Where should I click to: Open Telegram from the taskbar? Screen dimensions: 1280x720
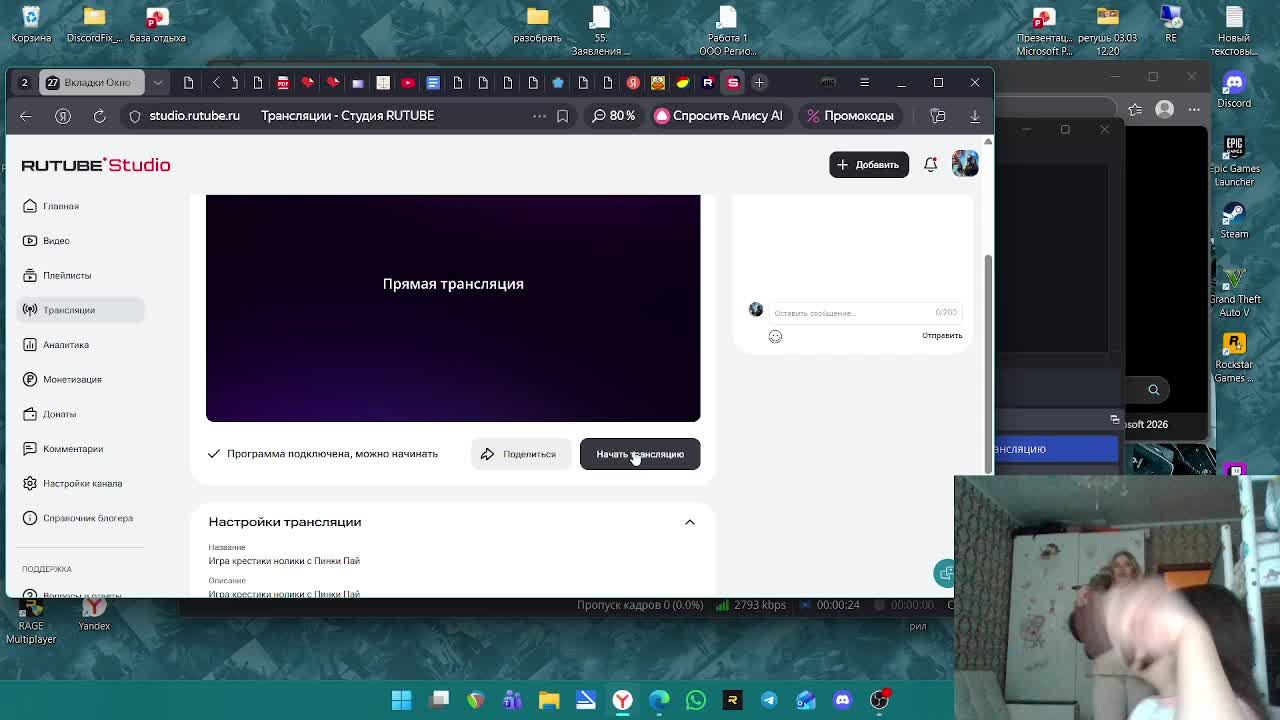pos(769,700)
